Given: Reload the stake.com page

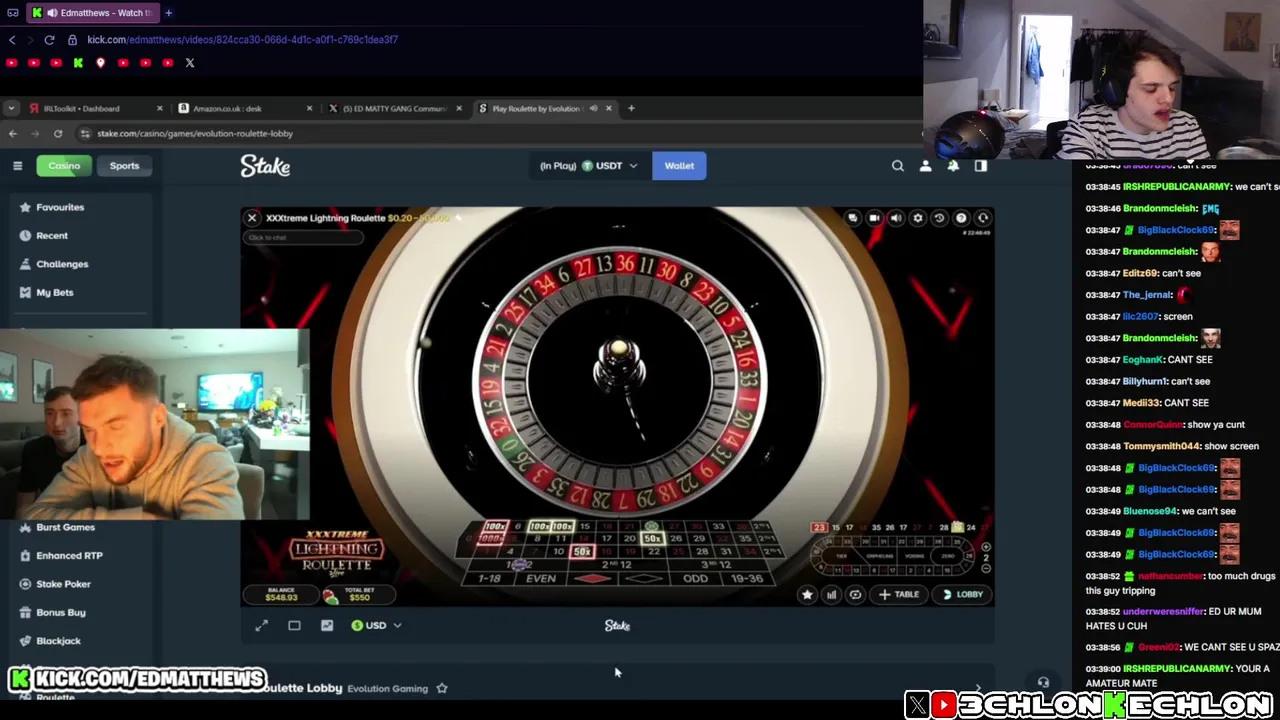Looking at the screenshot, I should pos(58,134).
